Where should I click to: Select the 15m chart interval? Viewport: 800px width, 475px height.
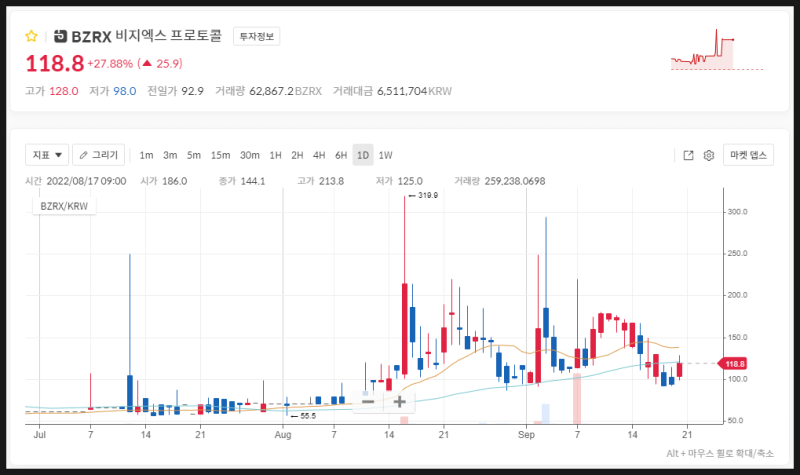point(220,155)
